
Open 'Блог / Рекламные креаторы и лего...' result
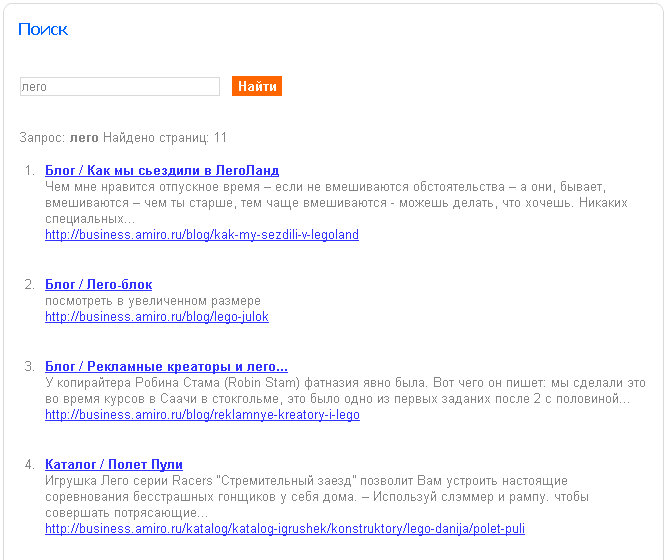click(x=166, y=367)
